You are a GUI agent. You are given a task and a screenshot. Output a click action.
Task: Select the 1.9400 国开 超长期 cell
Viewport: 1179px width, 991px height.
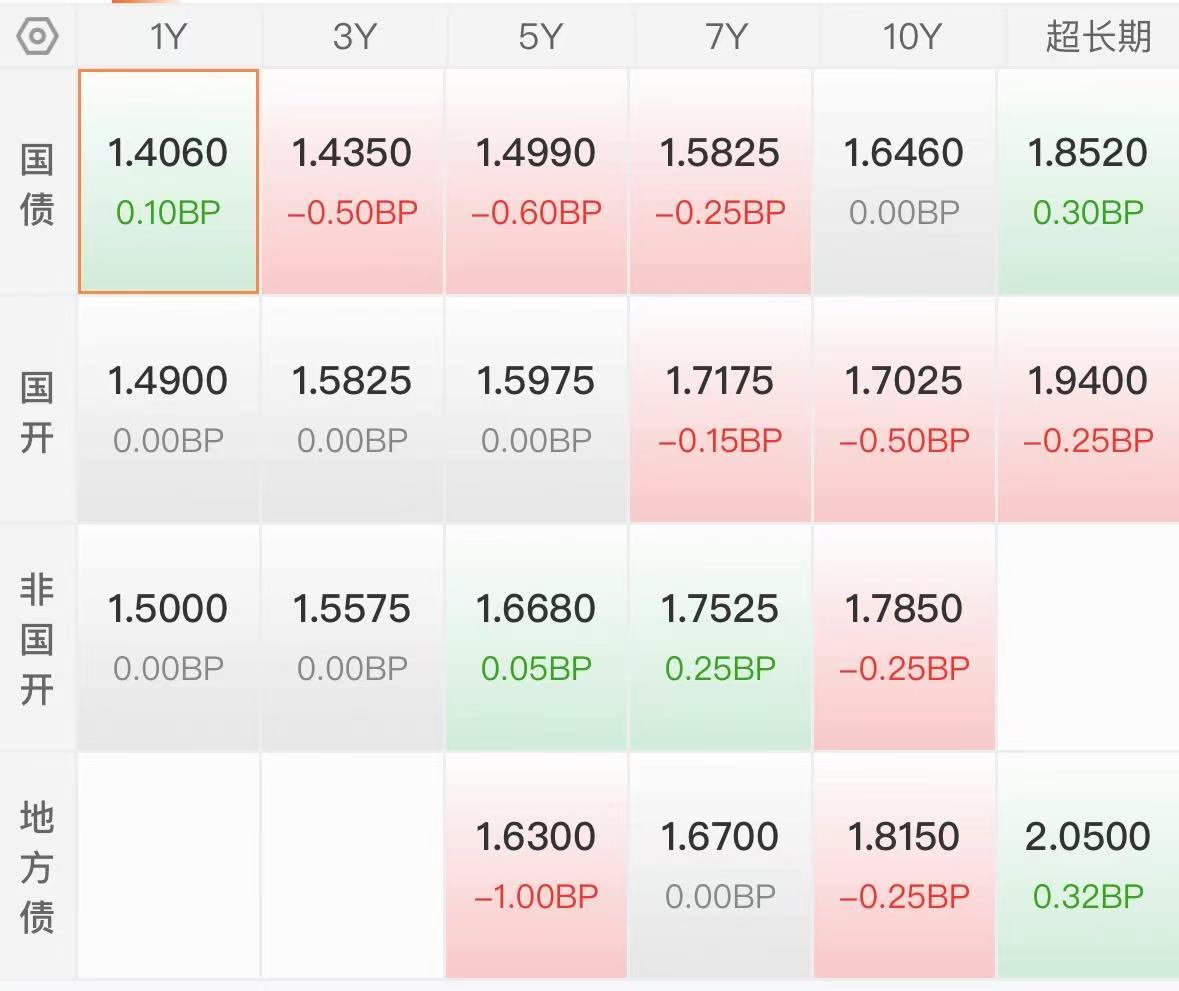(1088, 409)
